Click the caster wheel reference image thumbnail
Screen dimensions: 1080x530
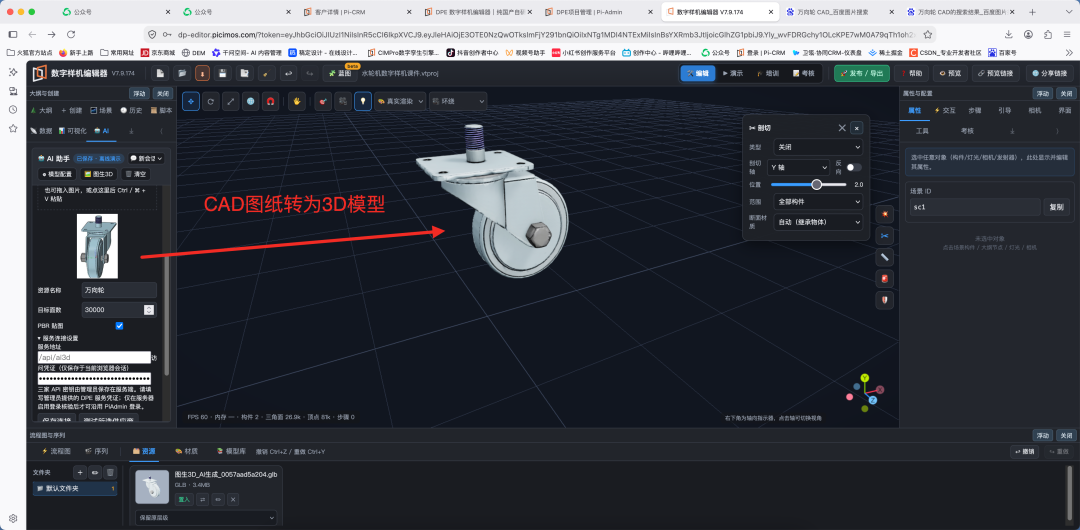click(97, 246)
